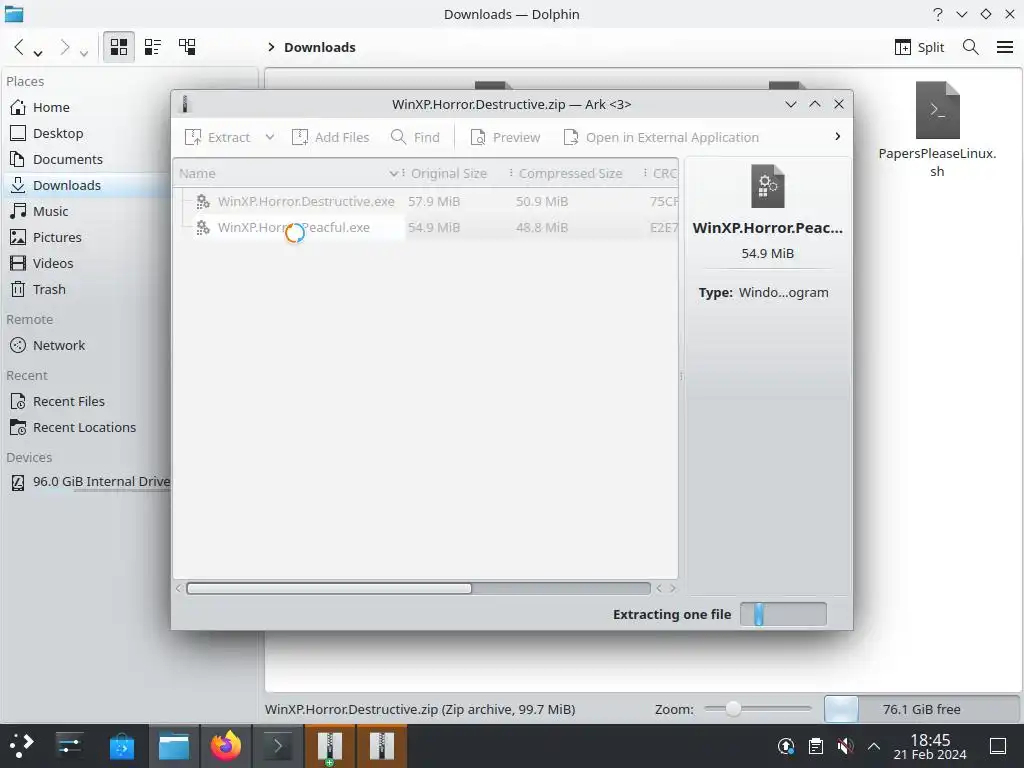Open back history dropdown arrow

tap(38, 52)
